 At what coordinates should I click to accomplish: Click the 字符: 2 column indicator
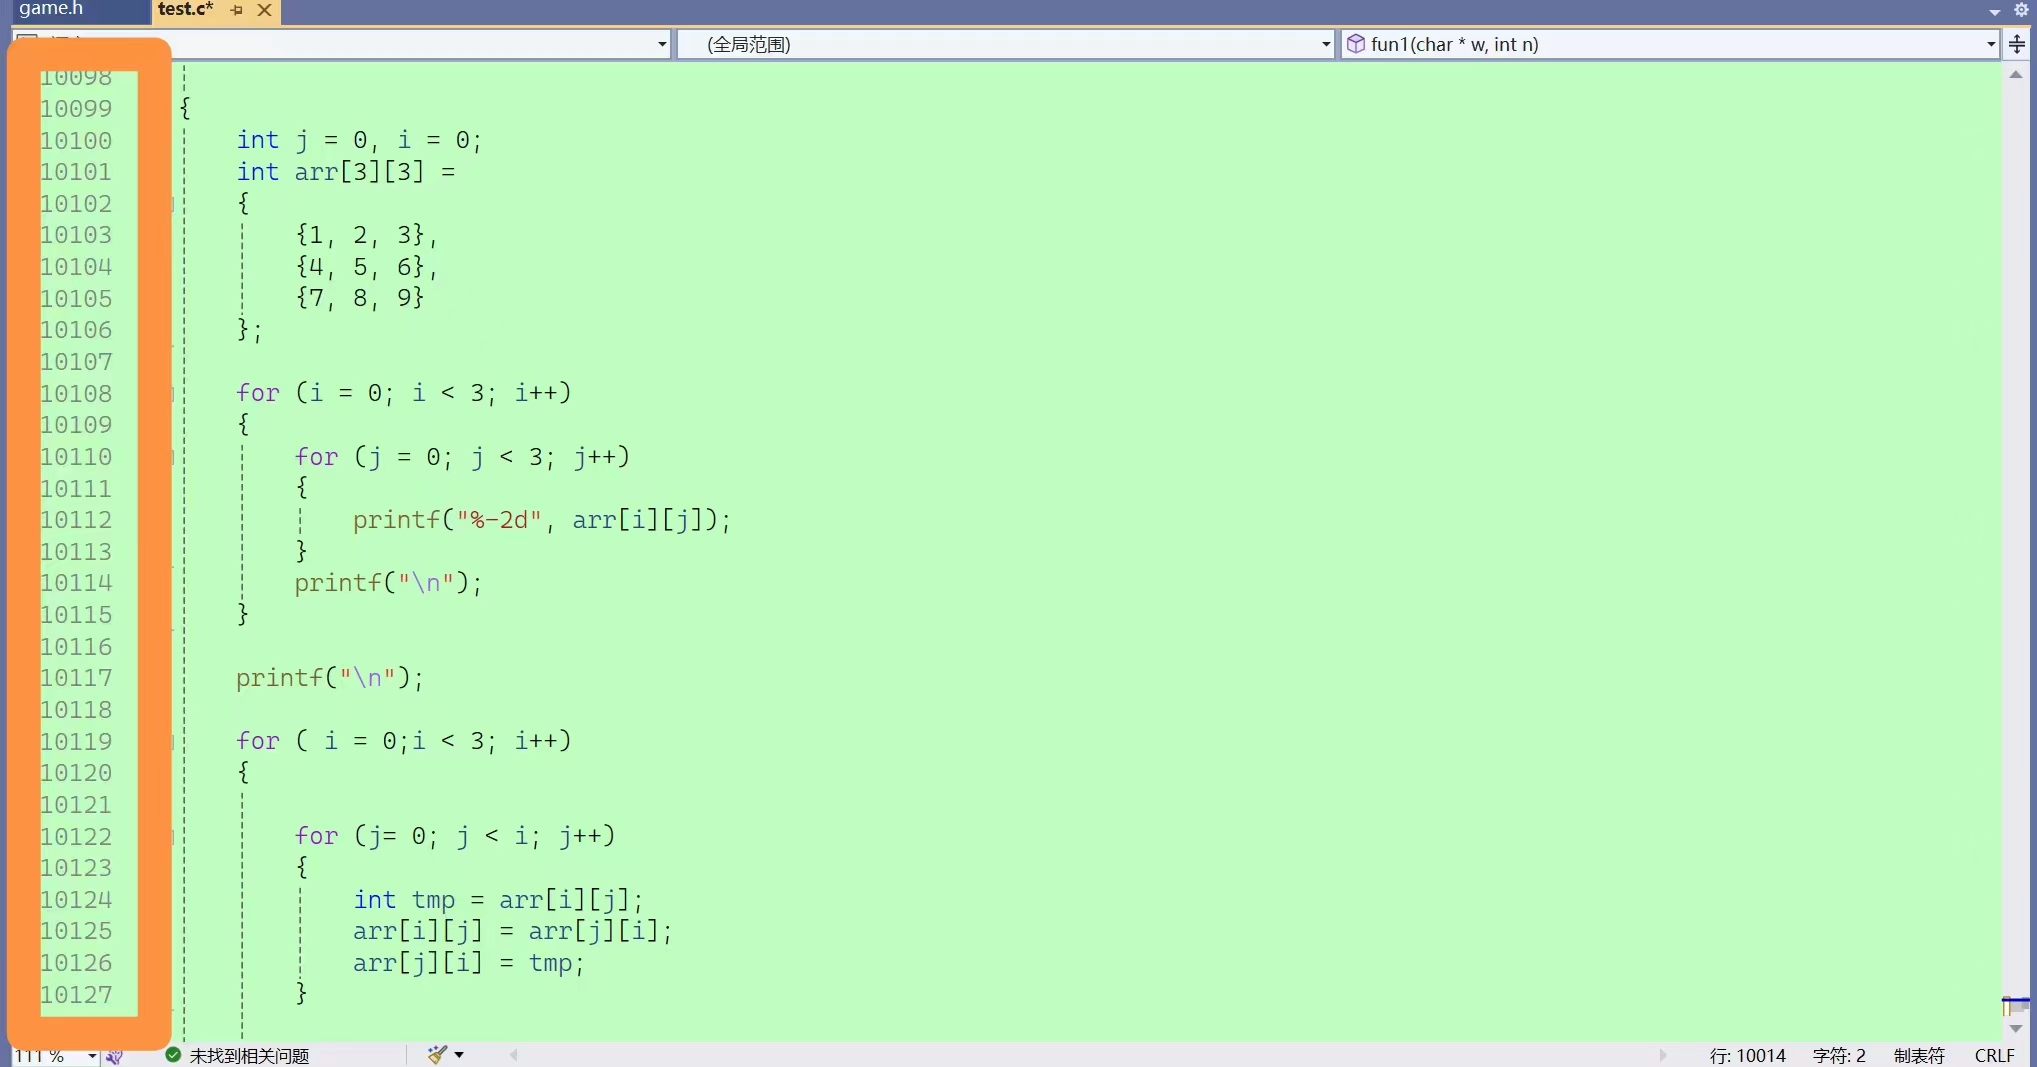[x=1839, y=1056]
